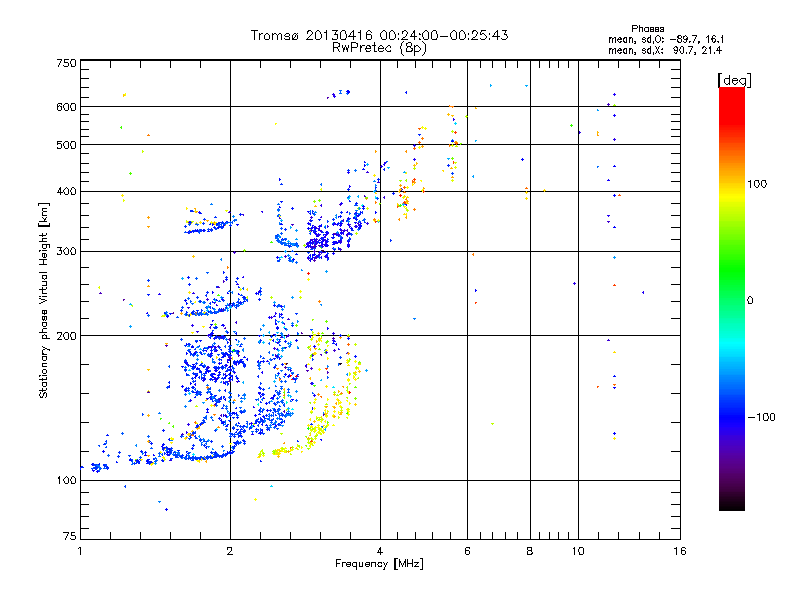Click the plot title 'Tromsø 20130416 00:24:00-00:25:43'

click(380, 35)
